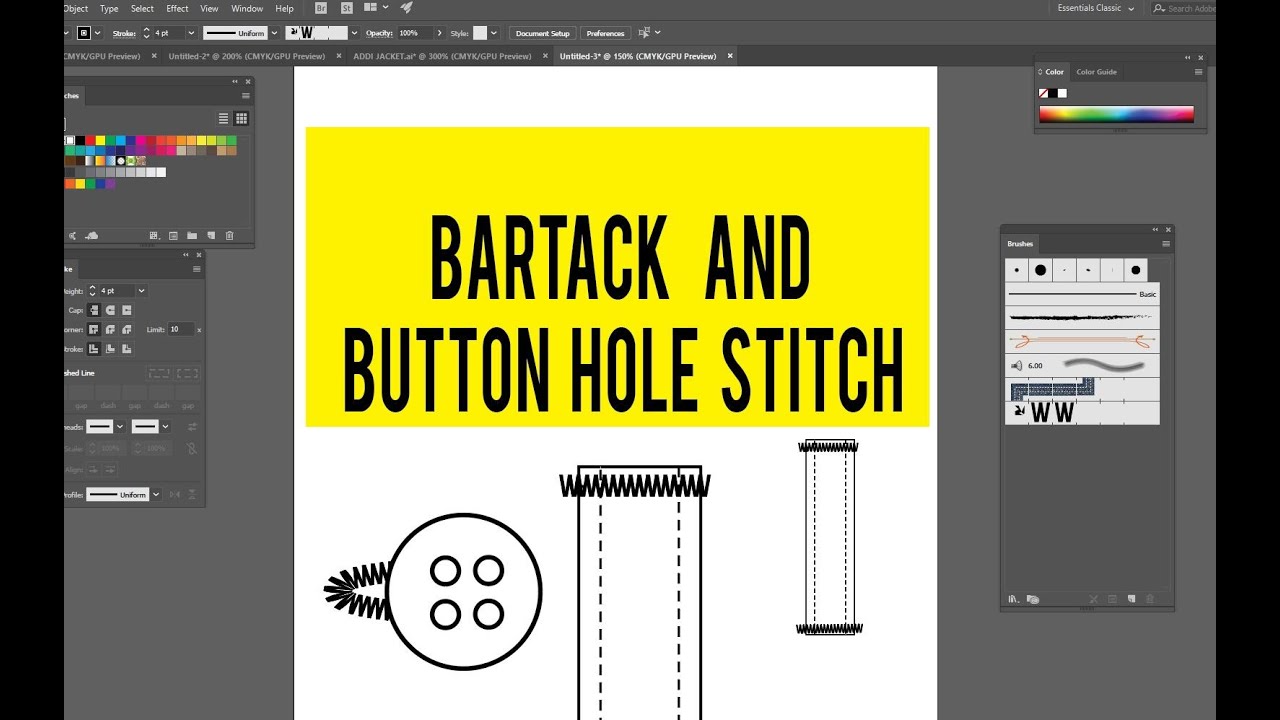The width and height of the screenshot is (1280, 720).
Task: Open Essentials Classic workspace switcher
Action: point(1096,8)
